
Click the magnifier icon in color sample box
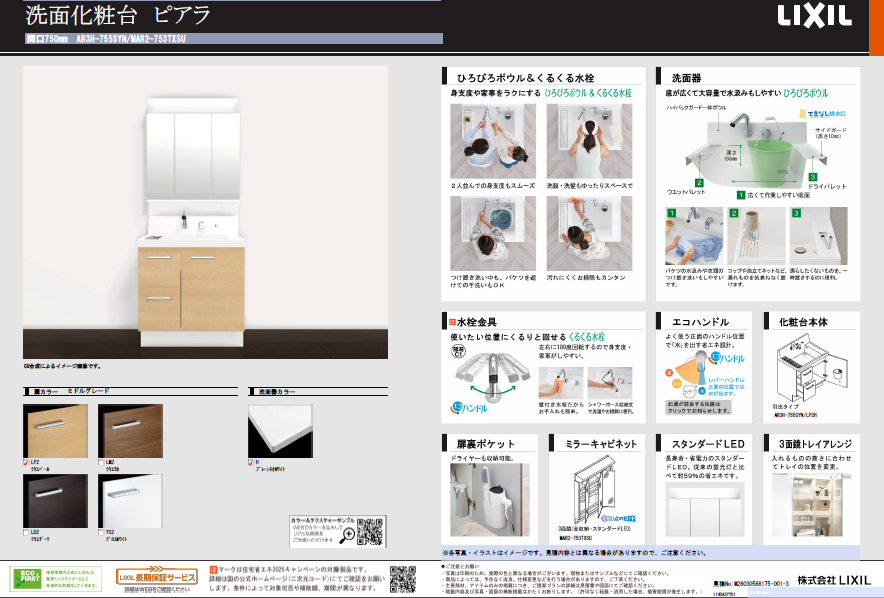point(347,534)
